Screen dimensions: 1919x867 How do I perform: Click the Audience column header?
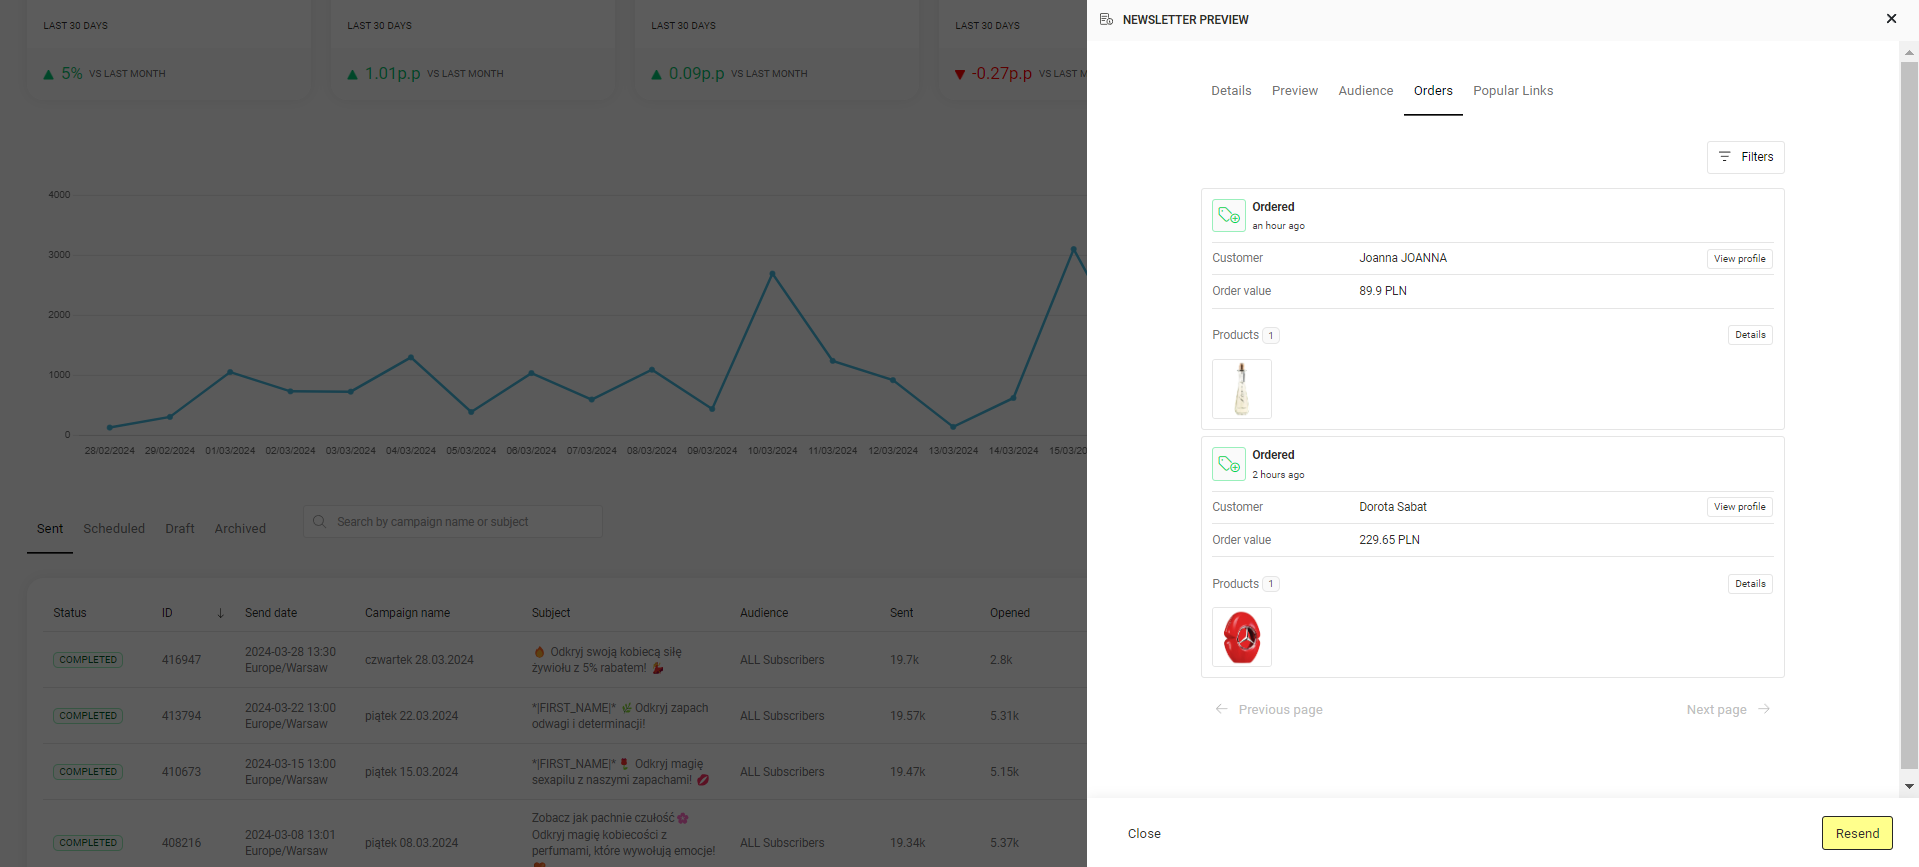click(764, 613)
